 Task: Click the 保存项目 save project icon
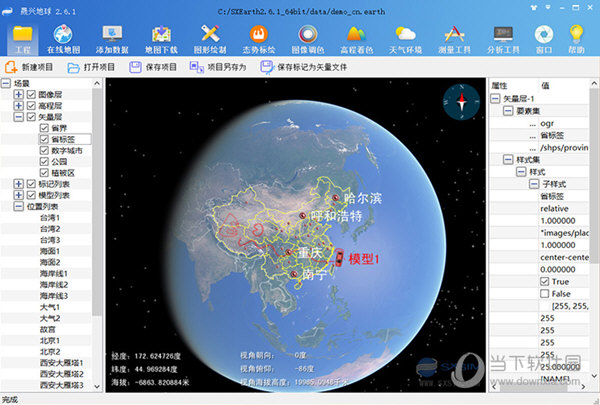tap(135, 67)
